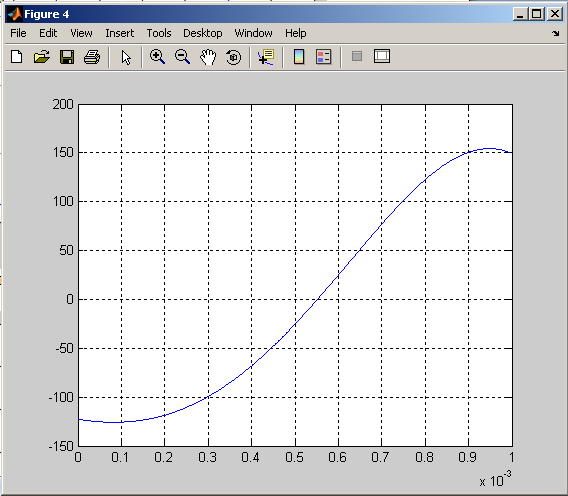The height and width of the screenshot is (496, 568).
Task: Click x-axis tick label 0.3
Action: click(x=207, y=457)
